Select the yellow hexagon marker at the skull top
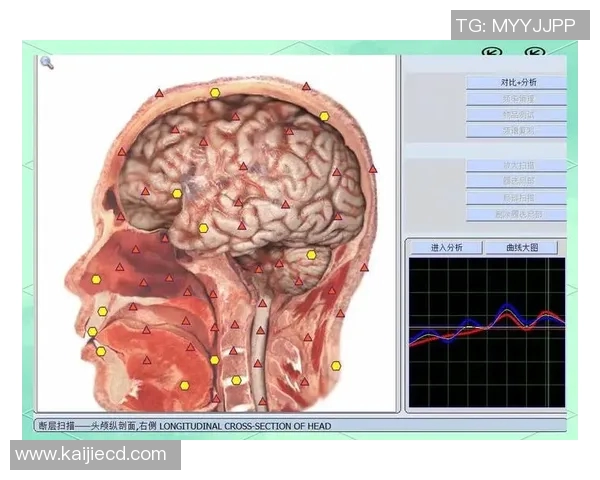600x480 pixels. click(215, 92)
